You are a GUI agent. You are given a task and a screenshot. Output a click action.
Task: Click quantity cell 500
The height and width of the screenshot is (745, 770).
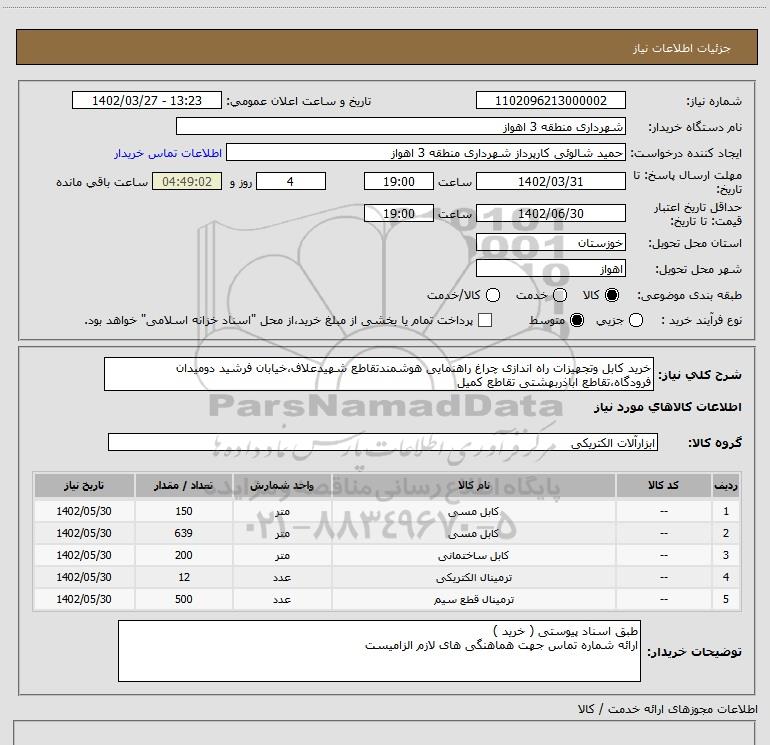184,600
